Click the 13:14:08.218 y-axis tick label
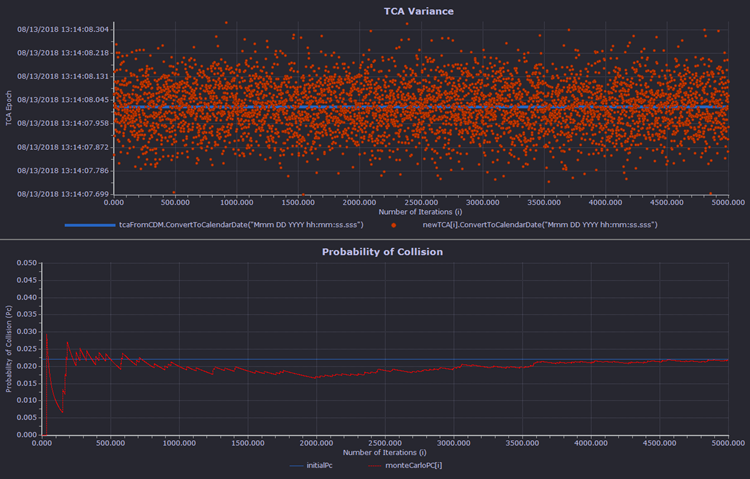This screenshot has width=750, height=479. 63,53
